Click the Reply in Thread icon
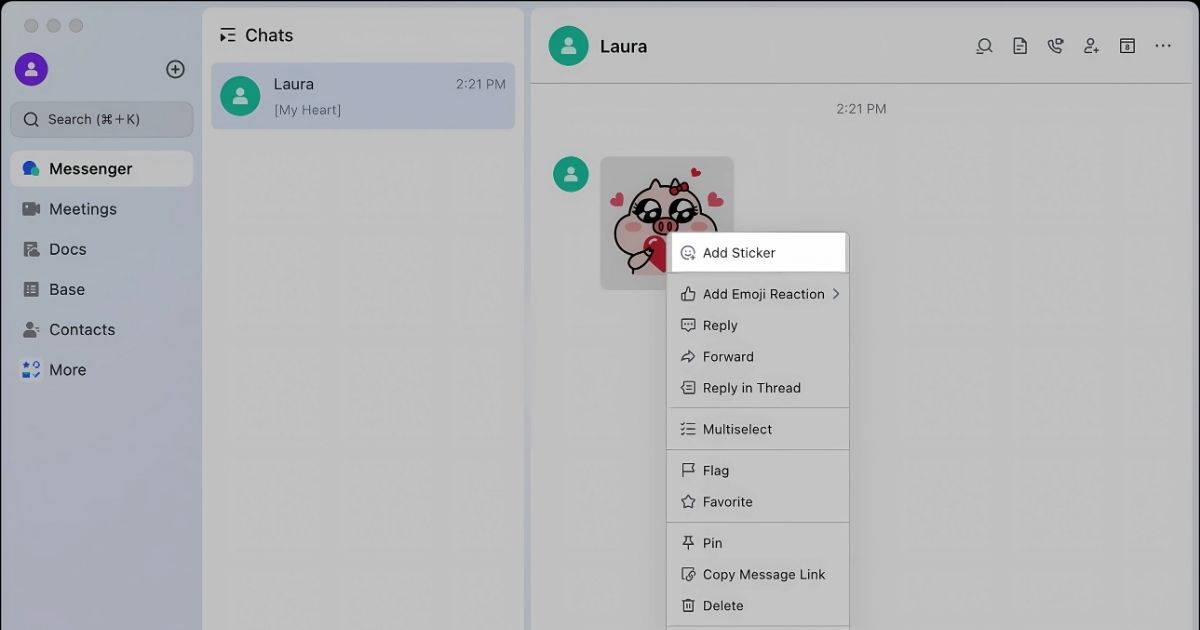The width and height of the screenshot is (1200, 630). click(688, 388)
